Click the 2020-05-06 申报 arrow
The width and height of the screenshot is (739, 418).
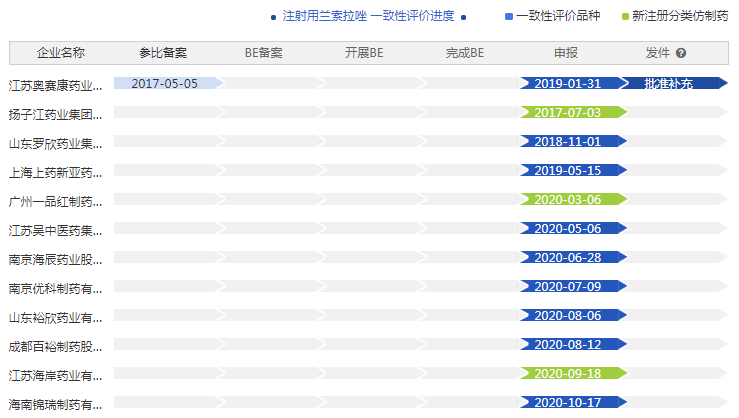(574, 228)
